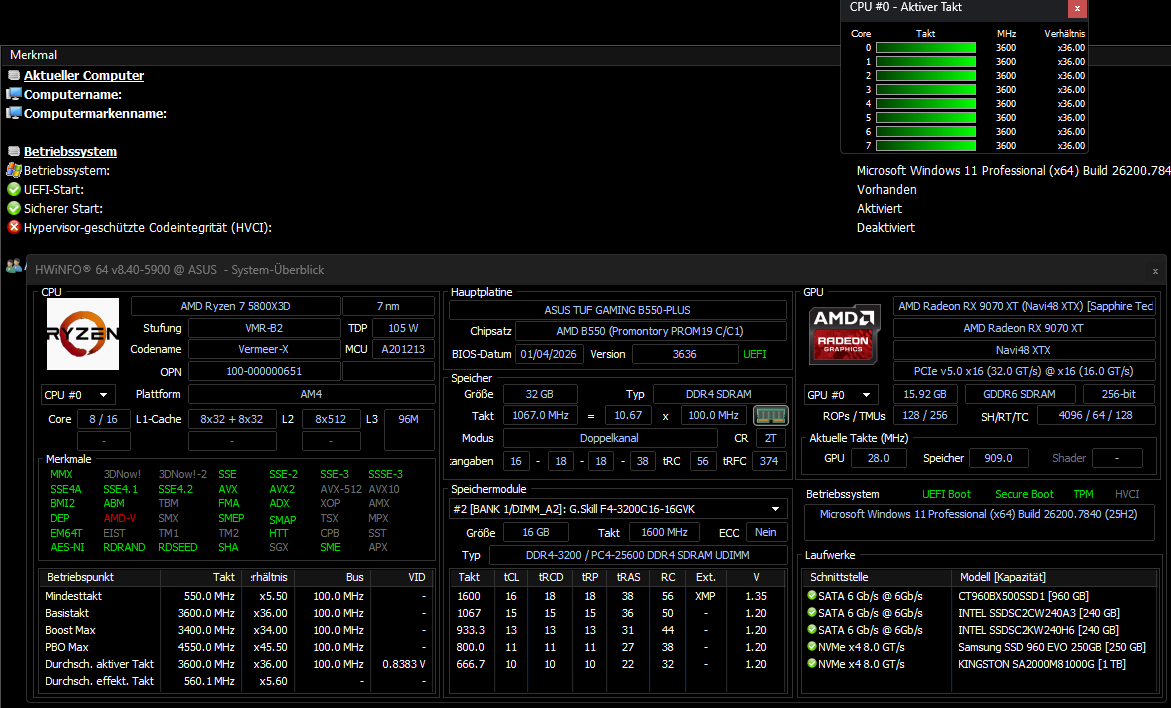Click the PBO Max row

[236, 647]
